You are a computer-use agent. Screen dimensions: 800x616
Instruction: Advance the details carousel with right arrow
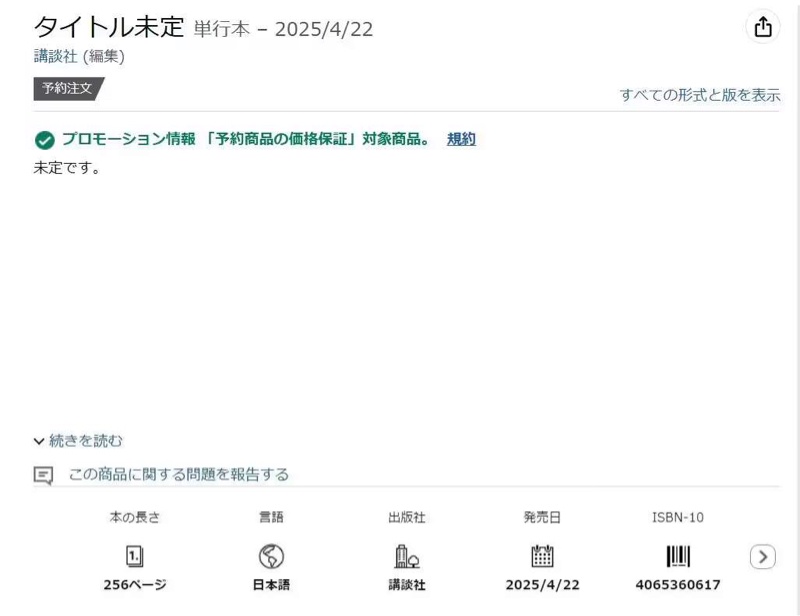click(x=763, y=557)
